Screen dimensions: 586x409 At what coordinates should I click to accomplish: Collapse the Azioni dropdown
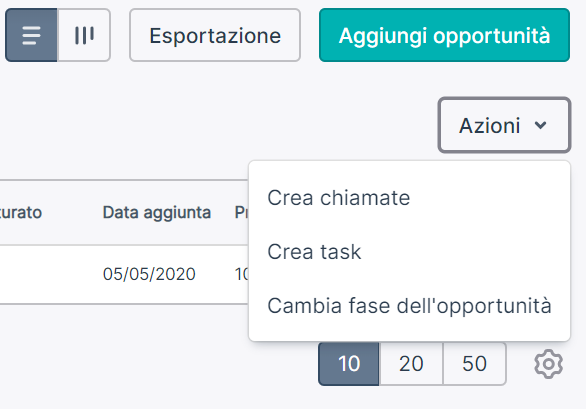coord(504,125)
